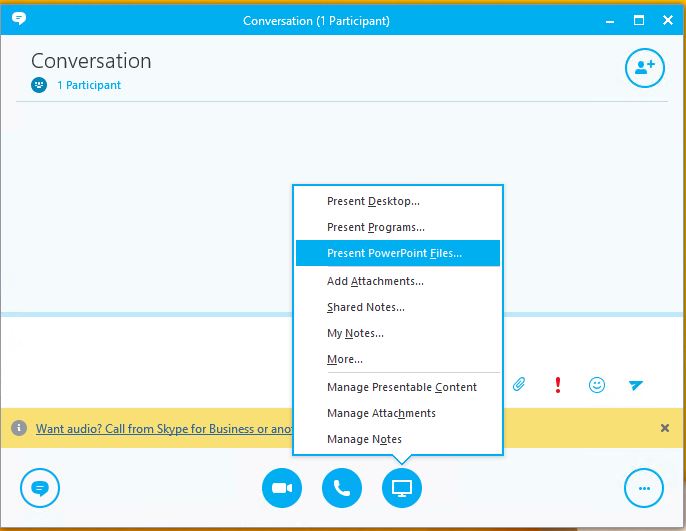Open more options ellipsis button

click(644, 488)
